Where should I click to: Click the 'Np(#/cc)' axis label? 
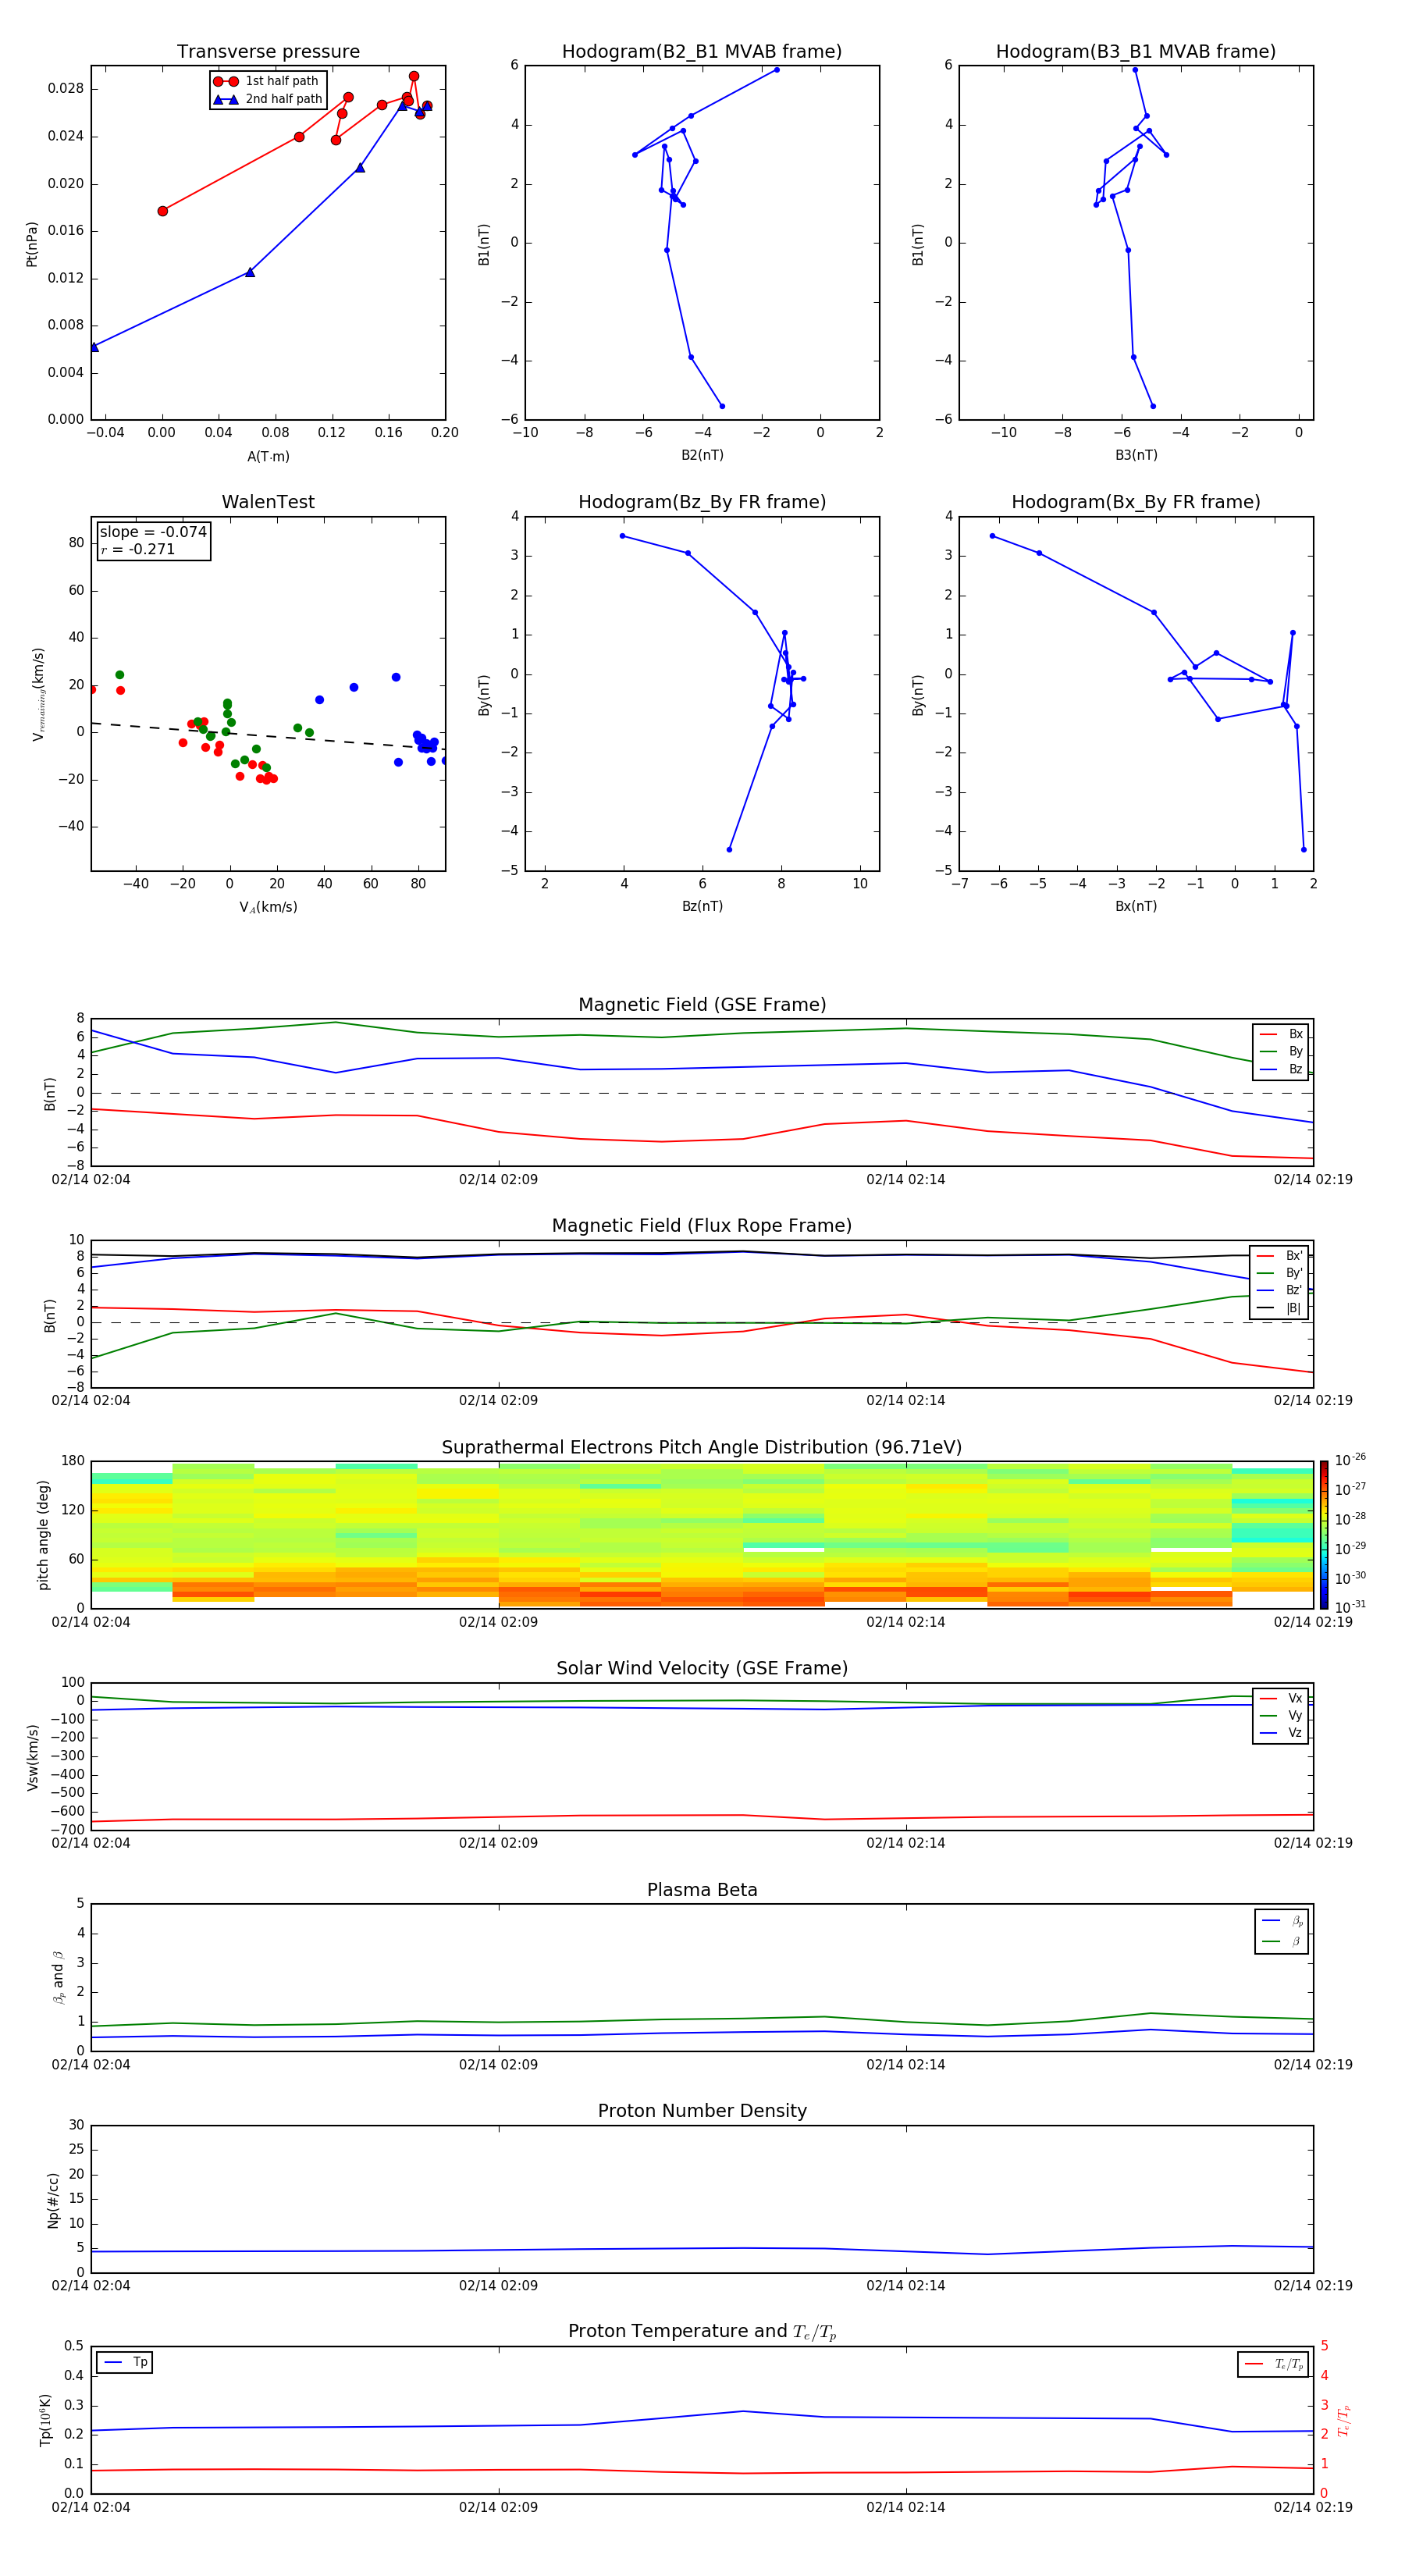pos(53,2200)
